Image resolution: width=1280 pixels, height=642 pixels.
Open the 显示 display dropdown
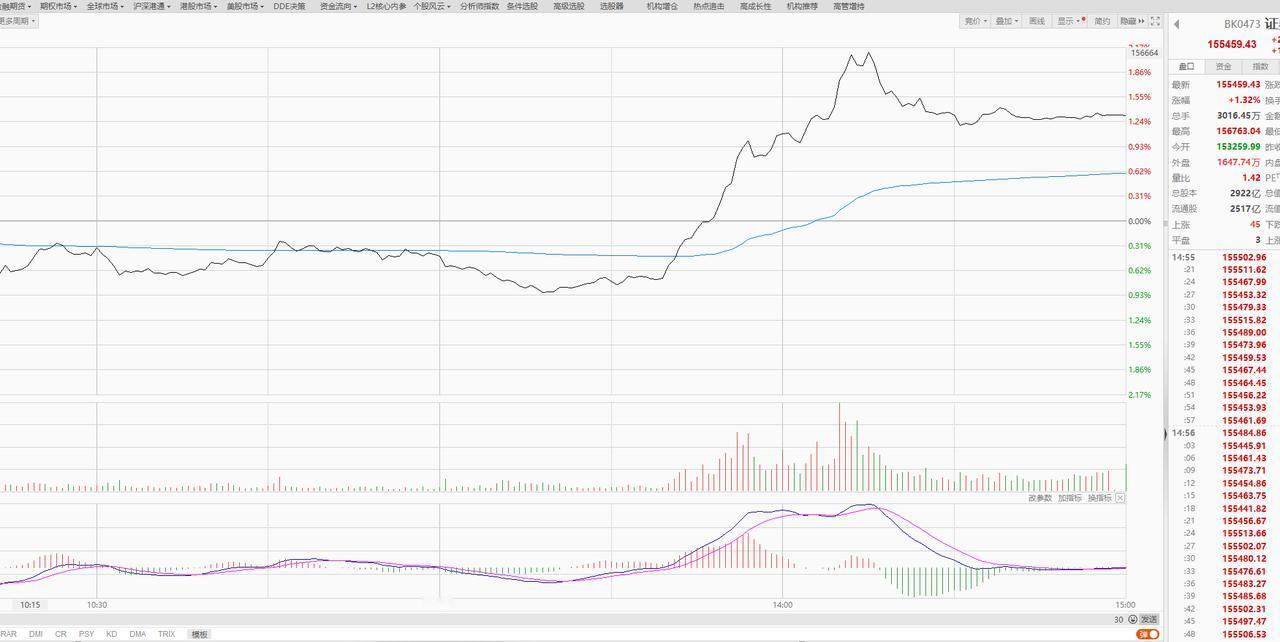pos(1070,21)
